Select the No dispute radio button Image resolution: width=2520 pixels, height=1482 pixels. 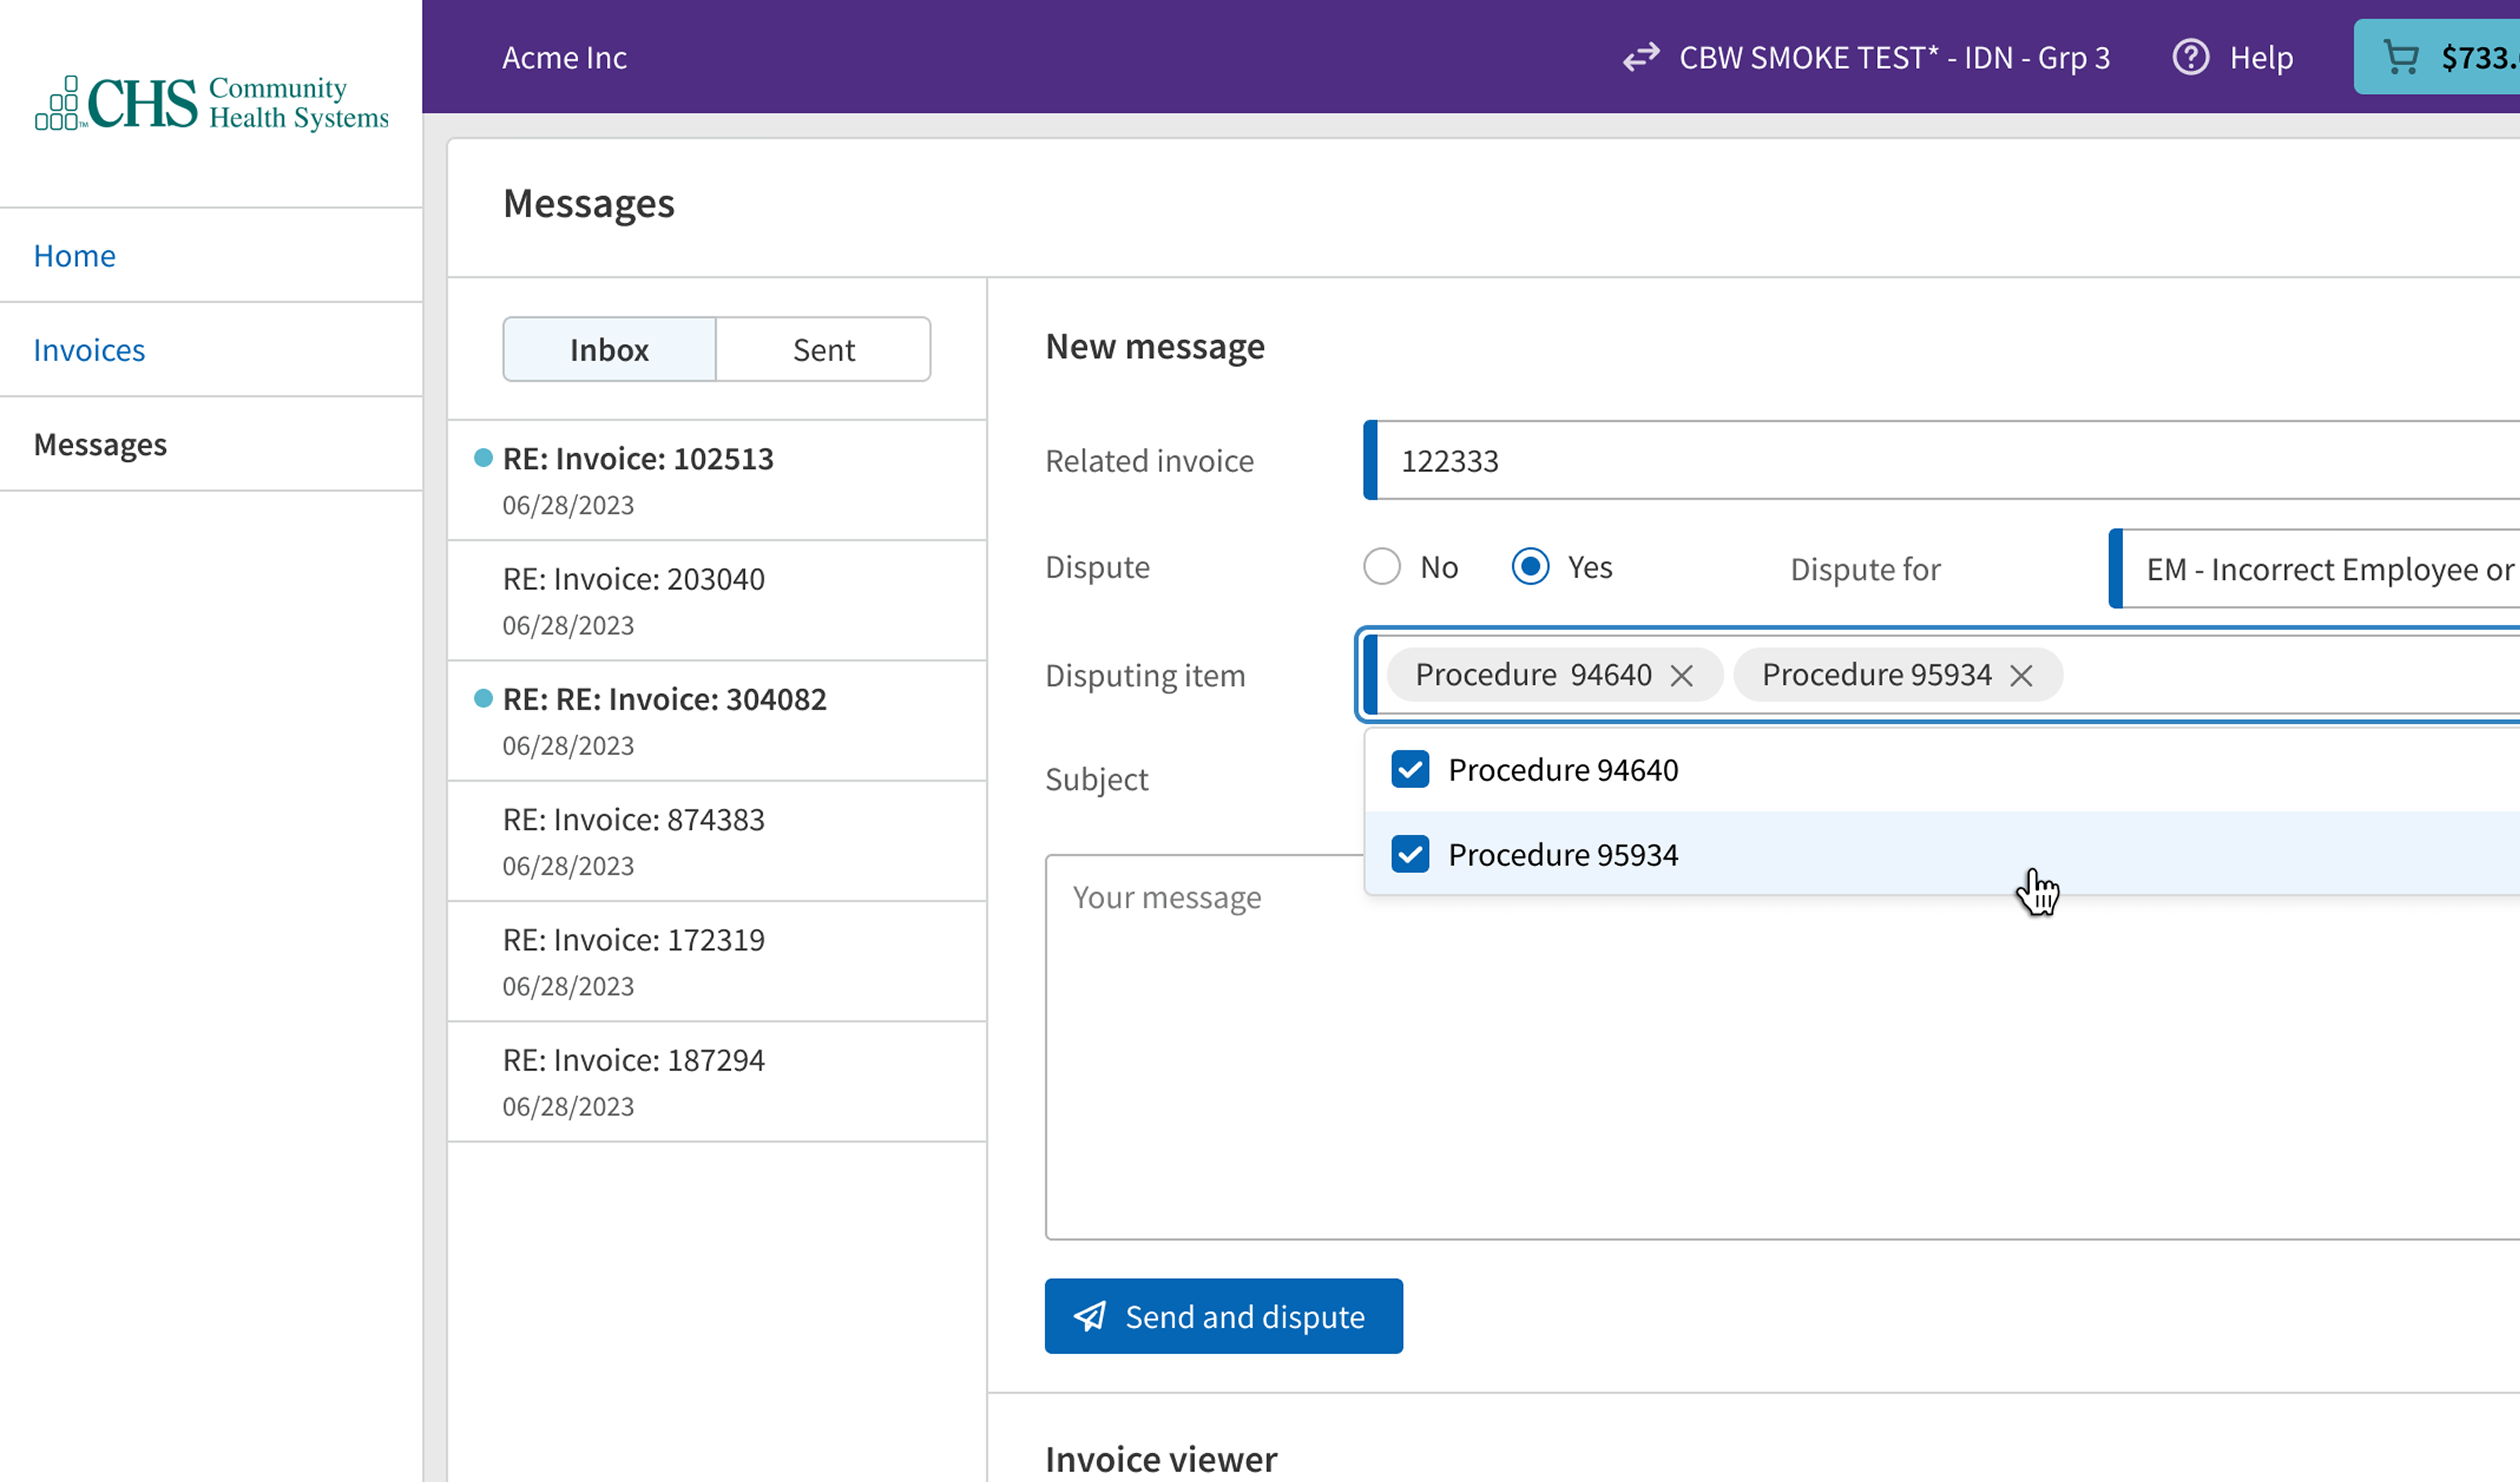pyautogui.click(x=1382, y=567)
